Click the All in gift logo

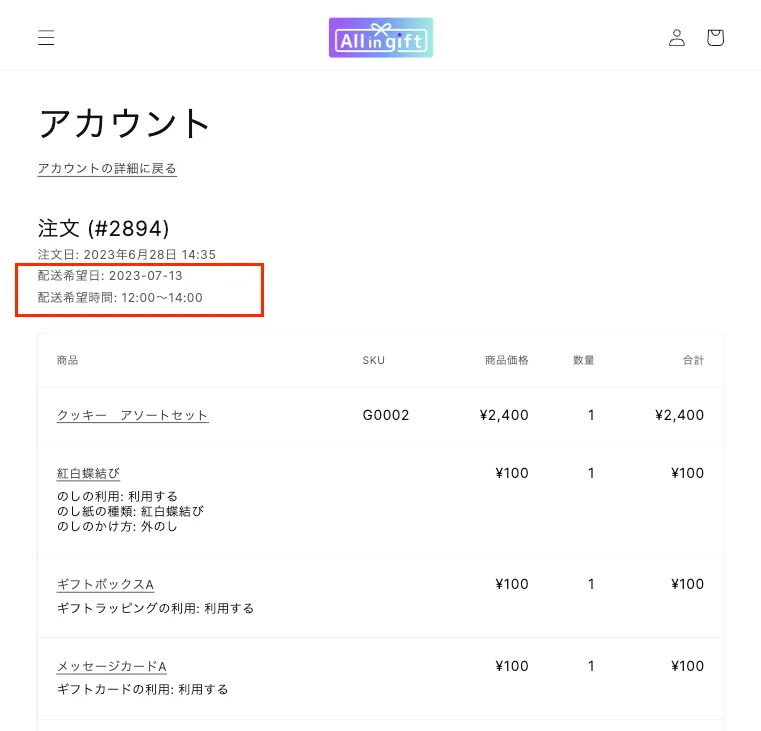(381, 38)
